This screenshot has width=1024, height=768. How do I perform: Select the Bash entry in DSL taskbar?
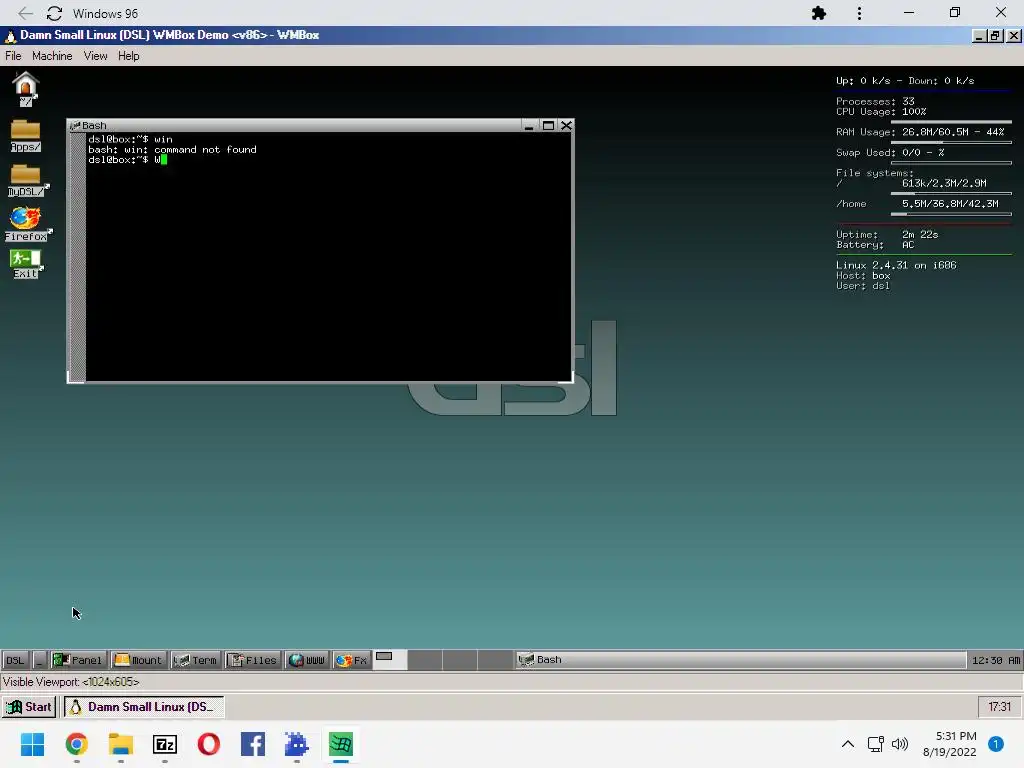coord(741,660)
